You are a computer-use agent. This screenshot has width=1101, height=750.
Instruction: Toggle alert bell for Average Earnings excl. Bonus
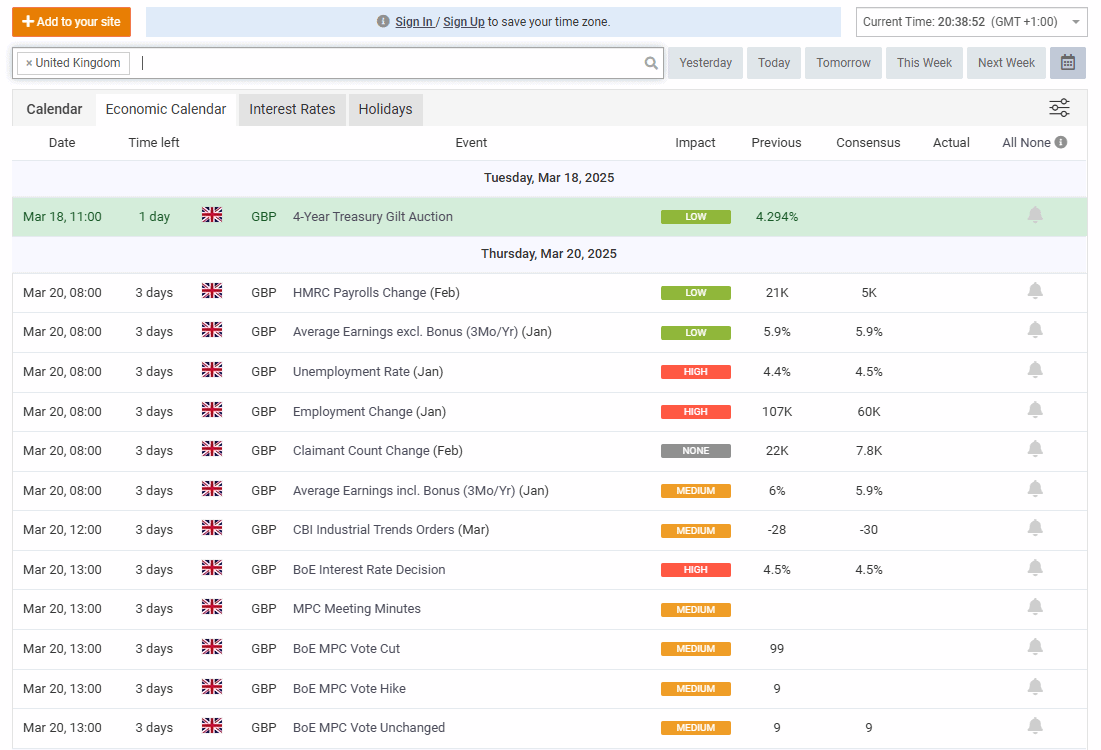[1035, 330]
